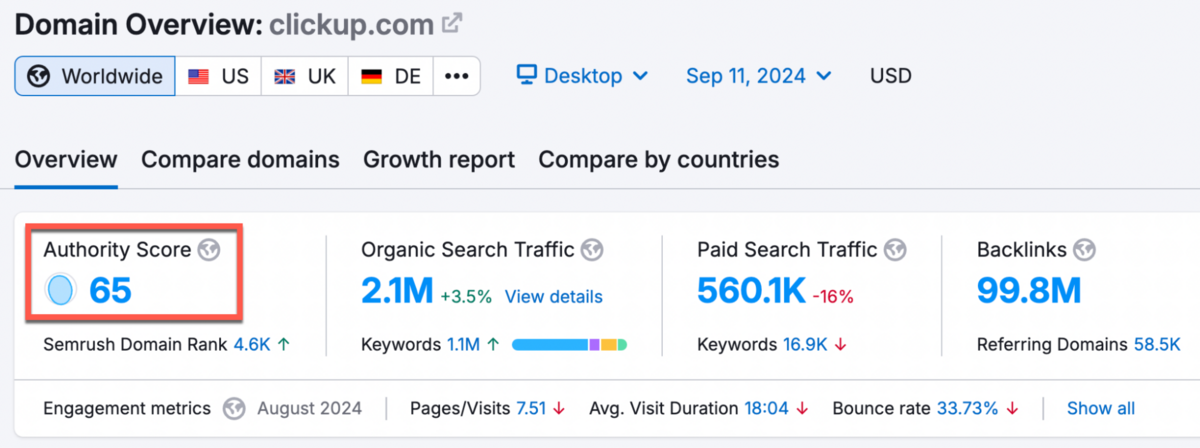
Task: Click the Authority Score circle indicator
Action: (x=60, y=291)
